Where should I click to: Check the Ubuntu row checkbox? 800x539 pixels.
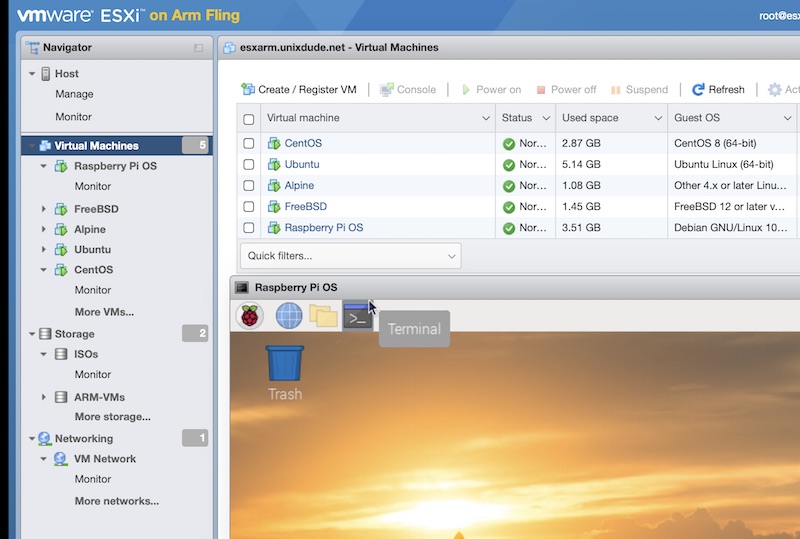248,164
